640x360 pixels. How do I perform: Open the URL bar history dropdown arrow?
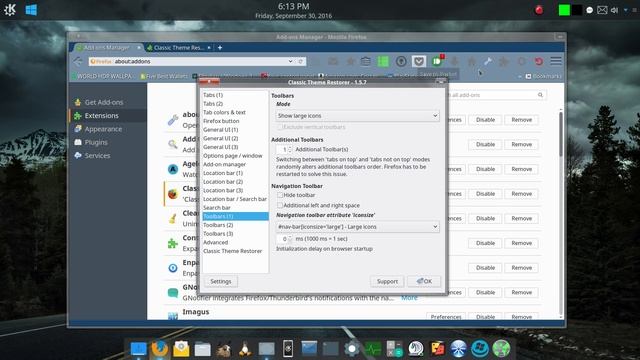pyautogui.click(x=290, y=61)
